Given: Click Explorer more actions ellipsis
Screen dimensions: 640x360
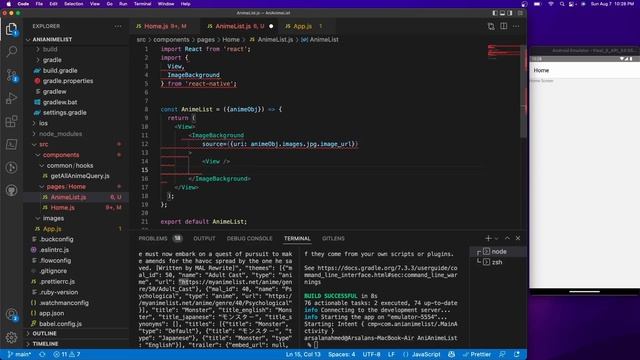Looking at the screenshot, I should click(x=118, y=26).
